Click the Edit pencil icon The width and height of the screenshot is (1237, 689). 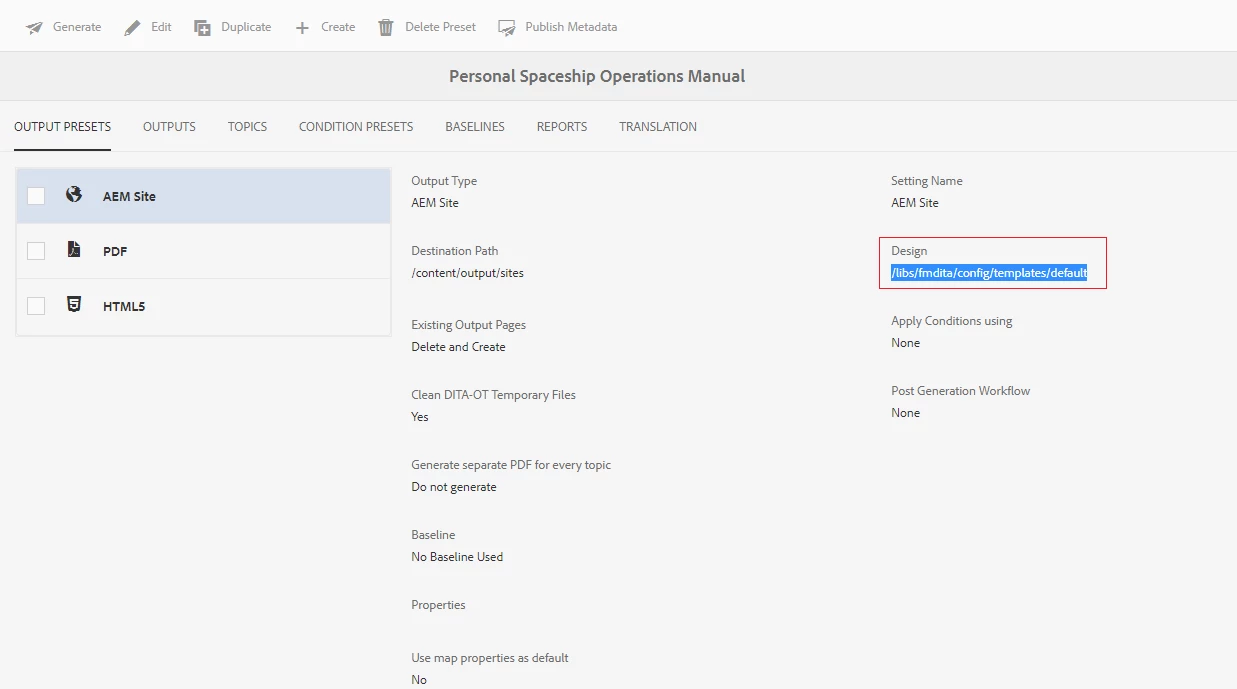[x=133, y=28]
